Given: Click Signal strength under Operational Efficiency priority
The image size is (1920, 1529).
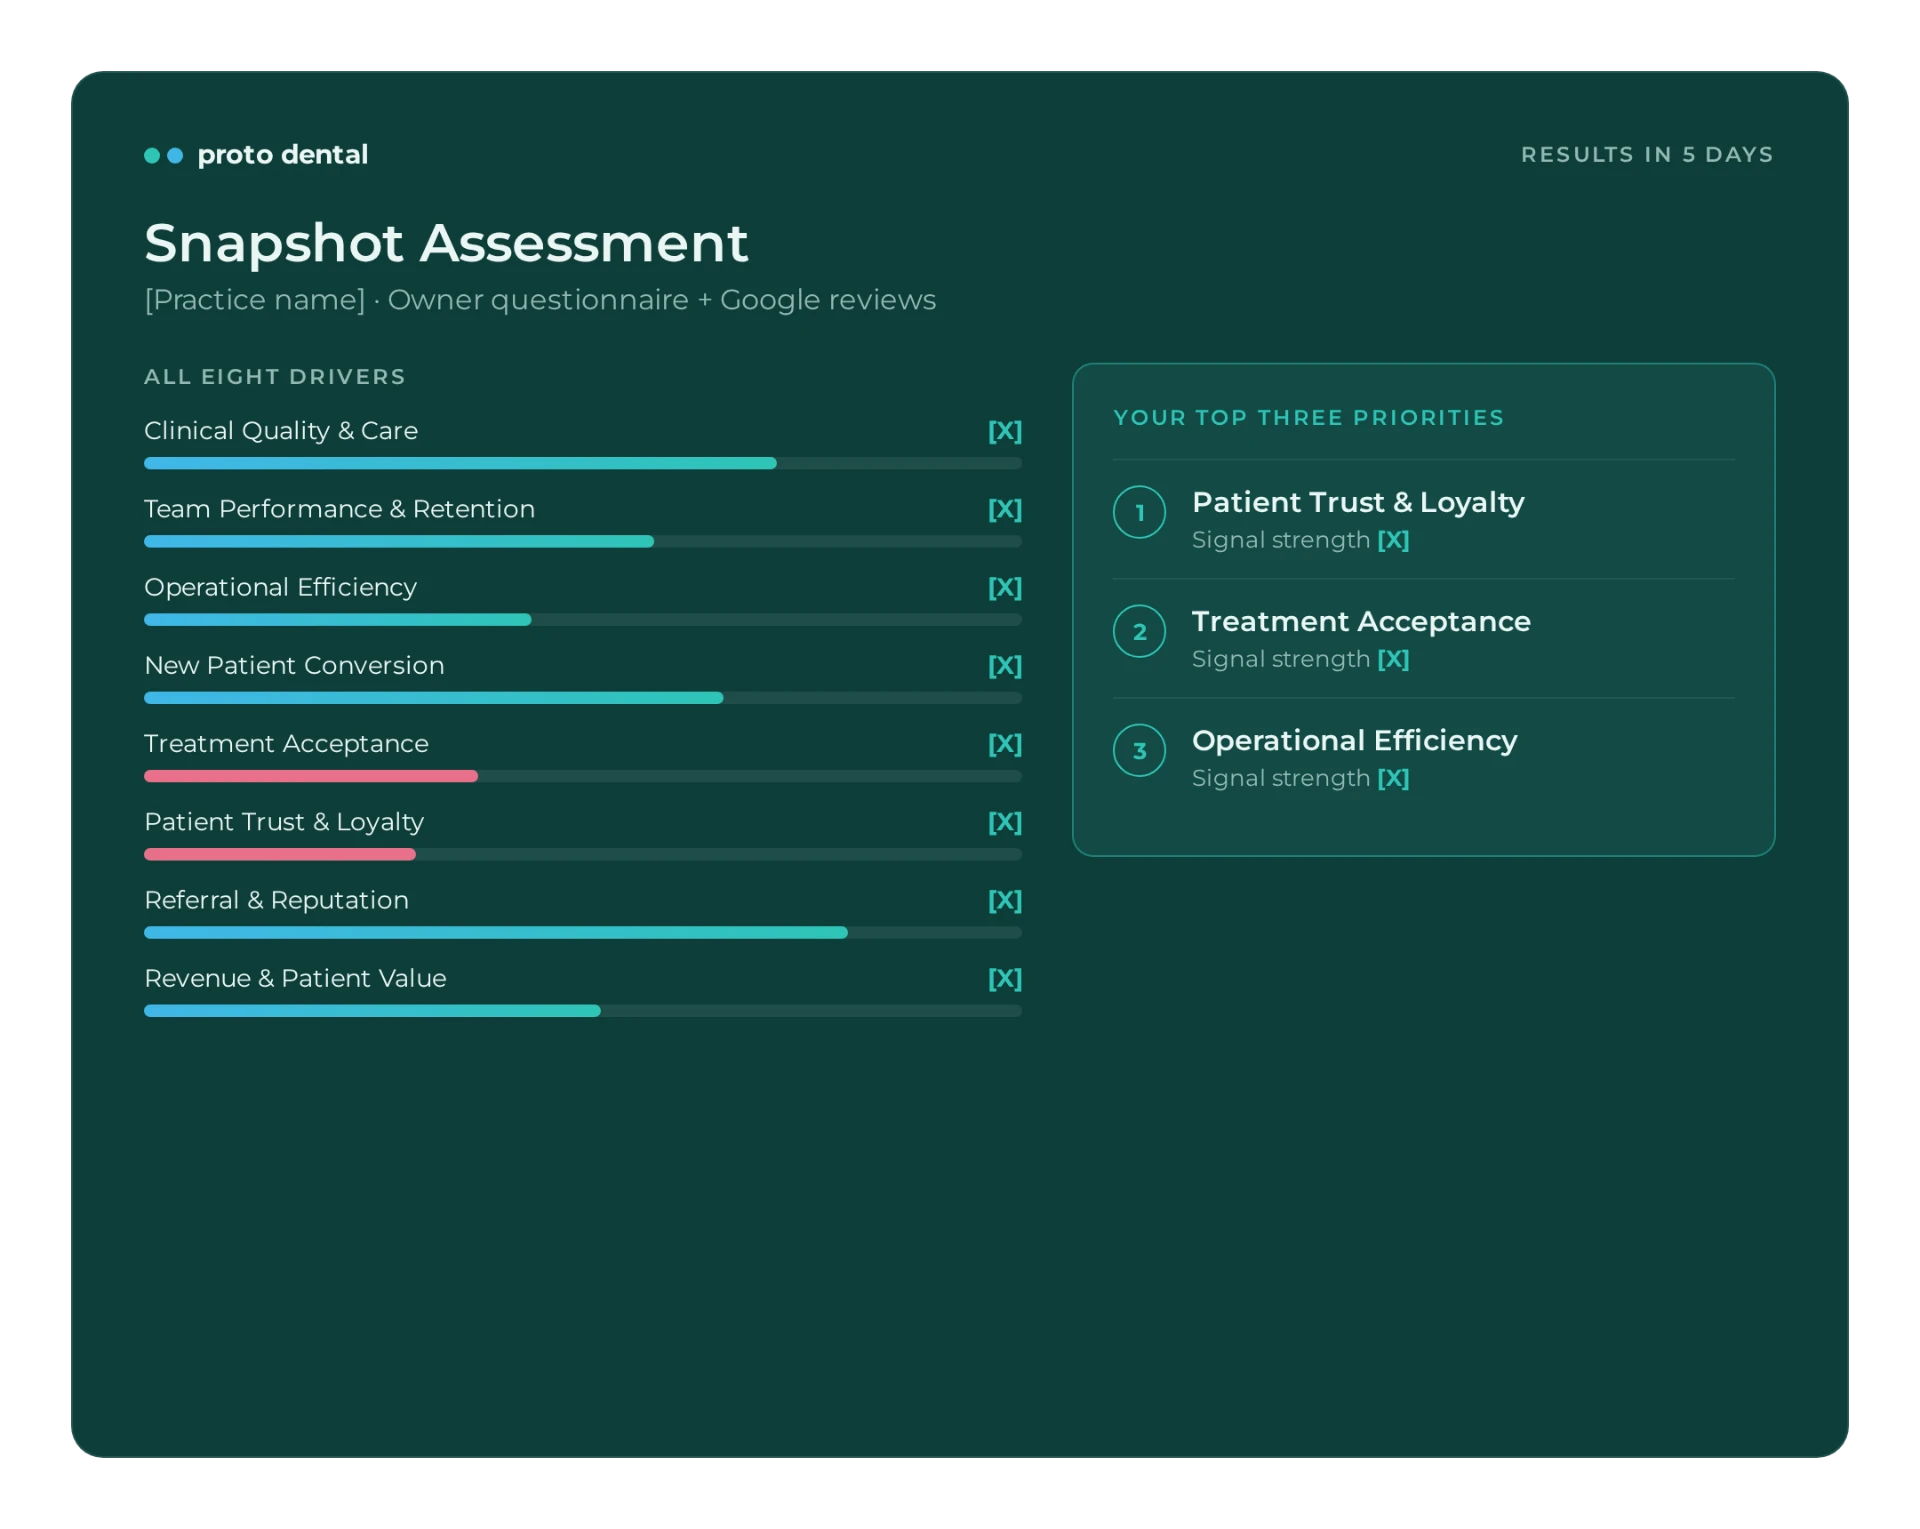Looking at the screenshot, I should [x=1301, y=778].
